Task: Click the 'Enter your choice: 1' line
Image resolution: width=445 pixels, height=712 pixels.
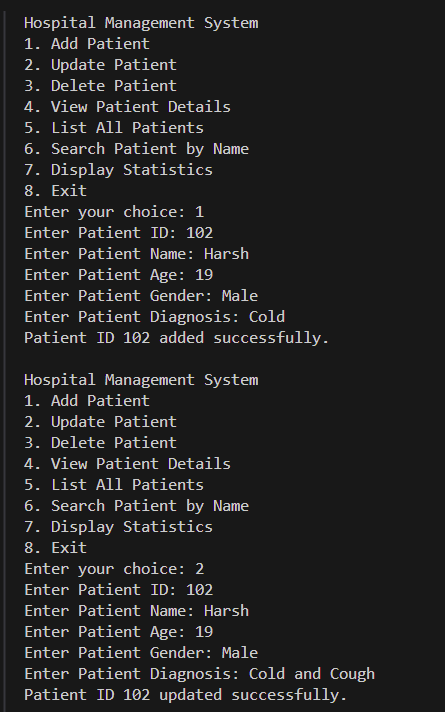Action: point(114,212)
